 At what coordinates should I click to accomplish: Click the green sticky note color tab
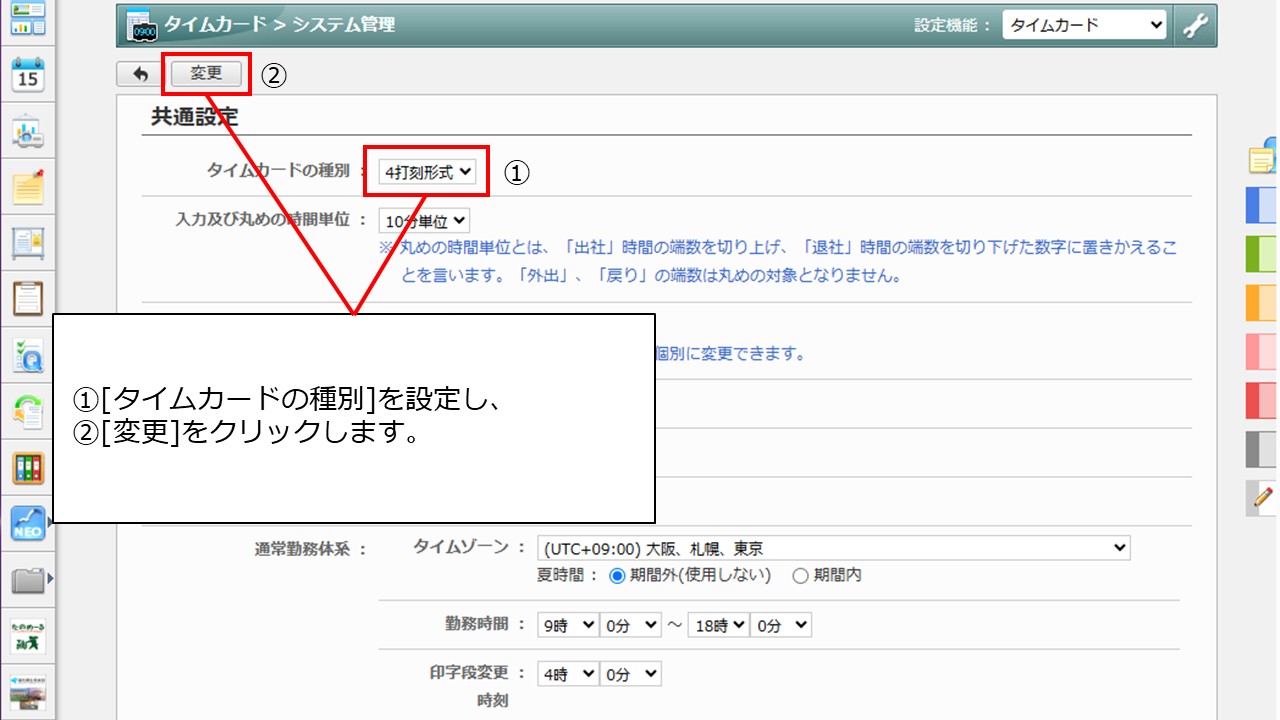(x=1261, y=254)
